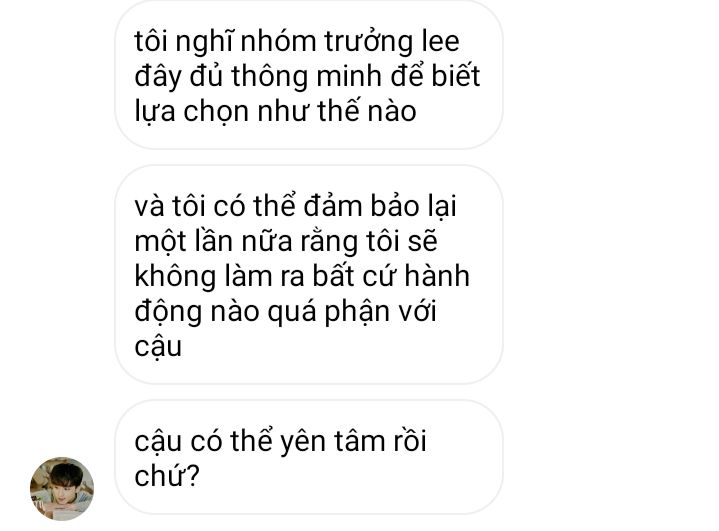Click the text line 'động nào quá phận với'
Screen dimensions: 719x531
click(x=285, y=312)
